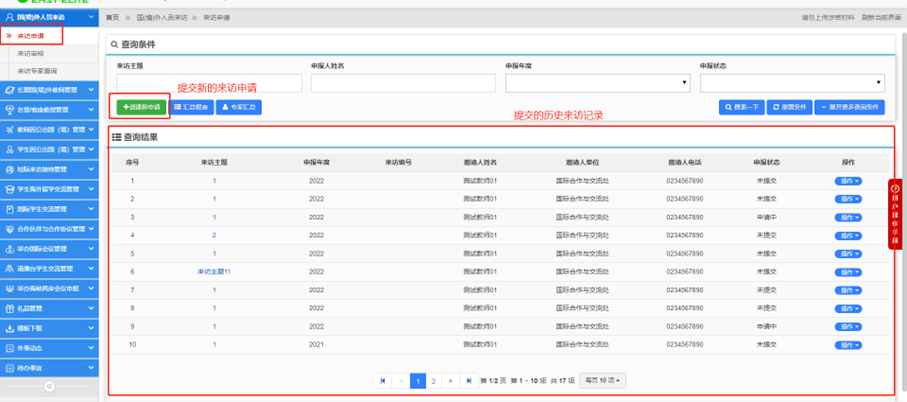Open the 专家汇总 report
This screenshot has width=907, height=402.
(239, 106)
